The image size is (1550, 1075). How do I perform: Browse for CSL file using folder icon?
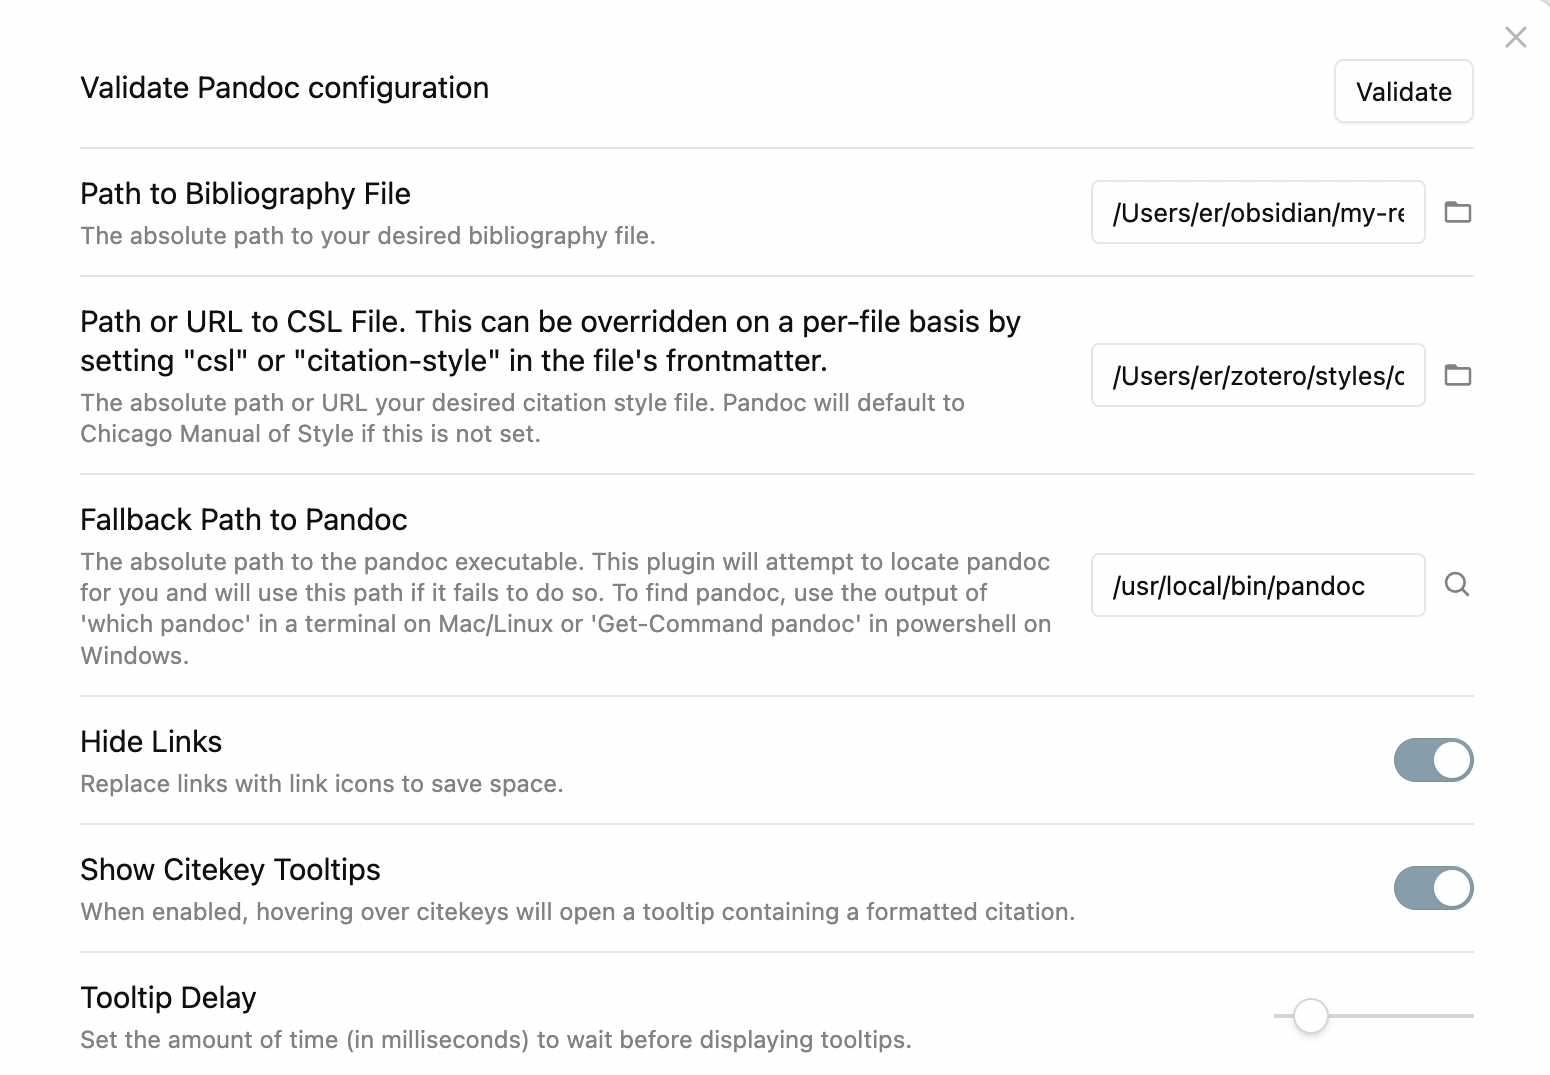(1457, 375)
